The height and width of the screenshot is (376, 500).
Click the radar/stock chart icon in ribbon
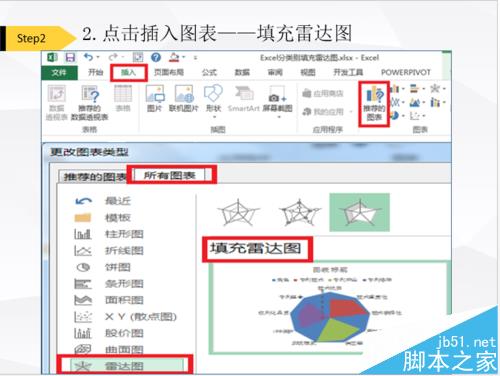[435, 89]
